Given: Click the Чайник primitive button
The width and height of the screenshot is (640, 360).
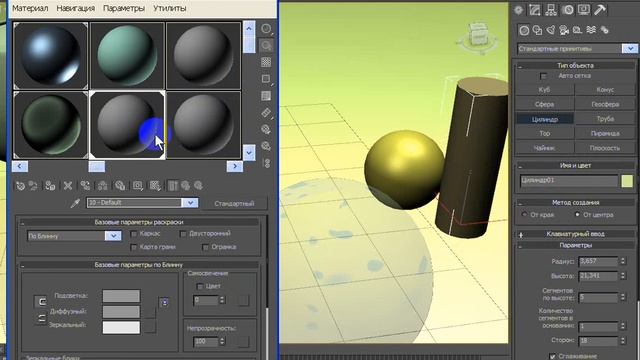Looking at the screenshot, I should (x=544, y=148).
